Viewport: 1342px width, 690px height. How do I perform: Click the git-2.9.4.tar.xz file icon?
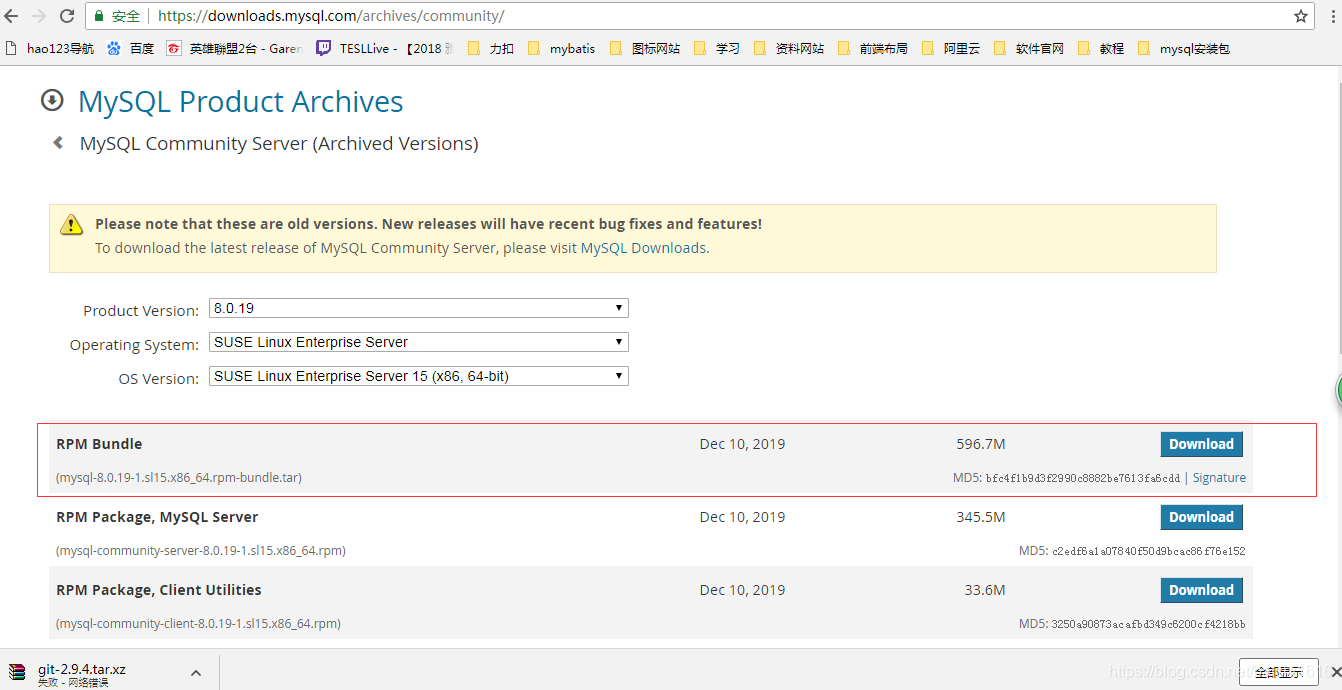click(x=17, y=671)
